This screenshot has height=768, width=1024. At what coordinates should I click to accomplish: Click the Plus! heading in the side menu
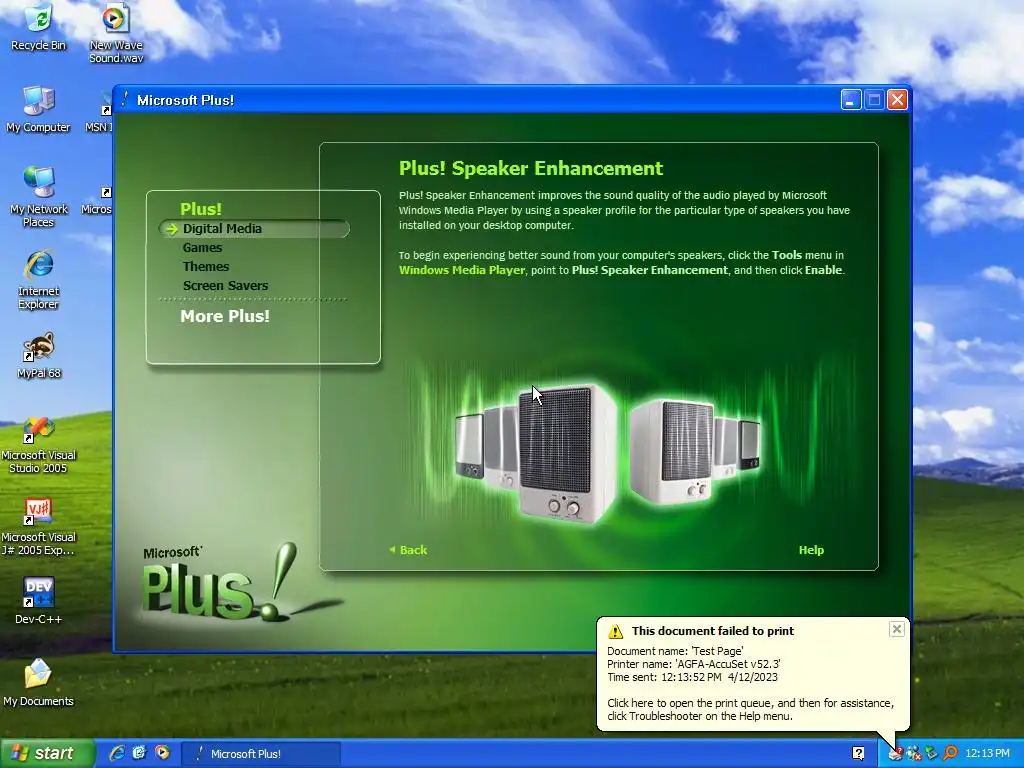pos(200,209)
